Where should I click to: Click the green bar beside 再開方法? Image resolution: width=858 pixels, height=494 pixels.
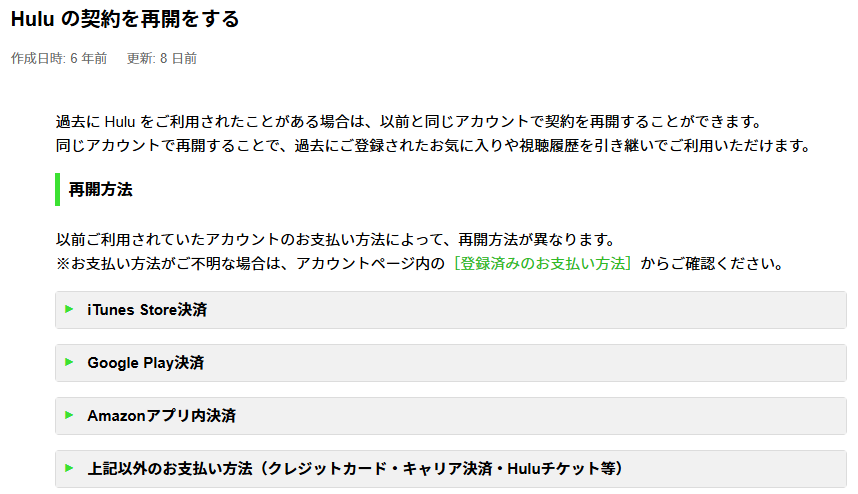point(58,189)
